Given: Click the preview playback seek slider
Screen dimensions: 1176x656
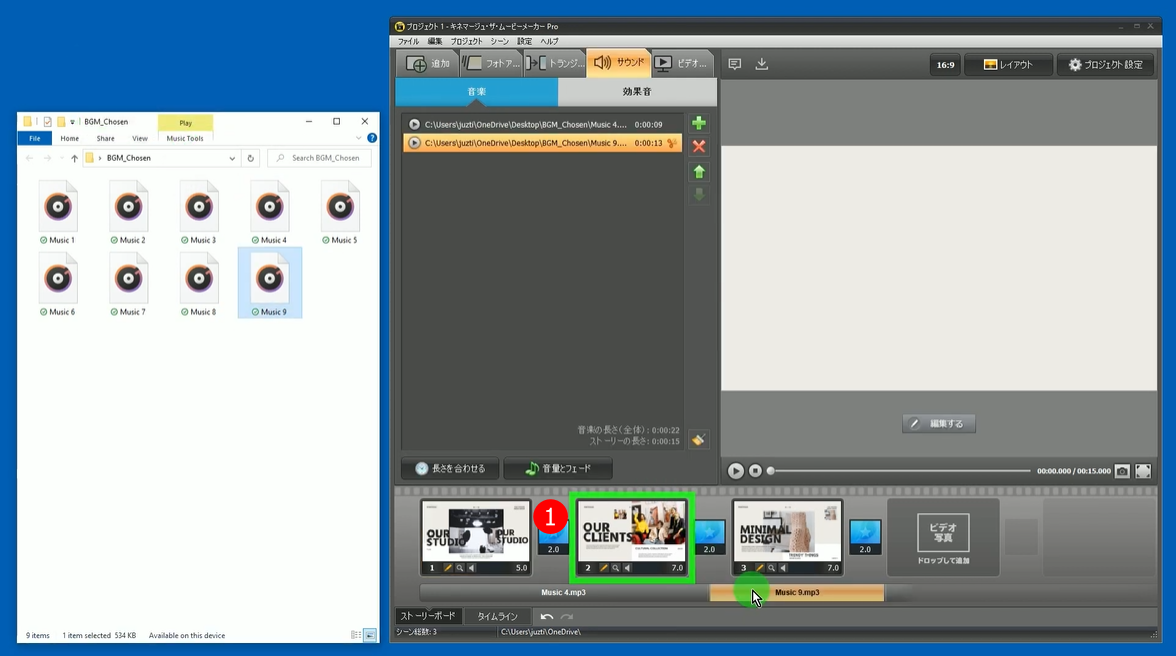Looking at the screenshot, I should [900, 471].
